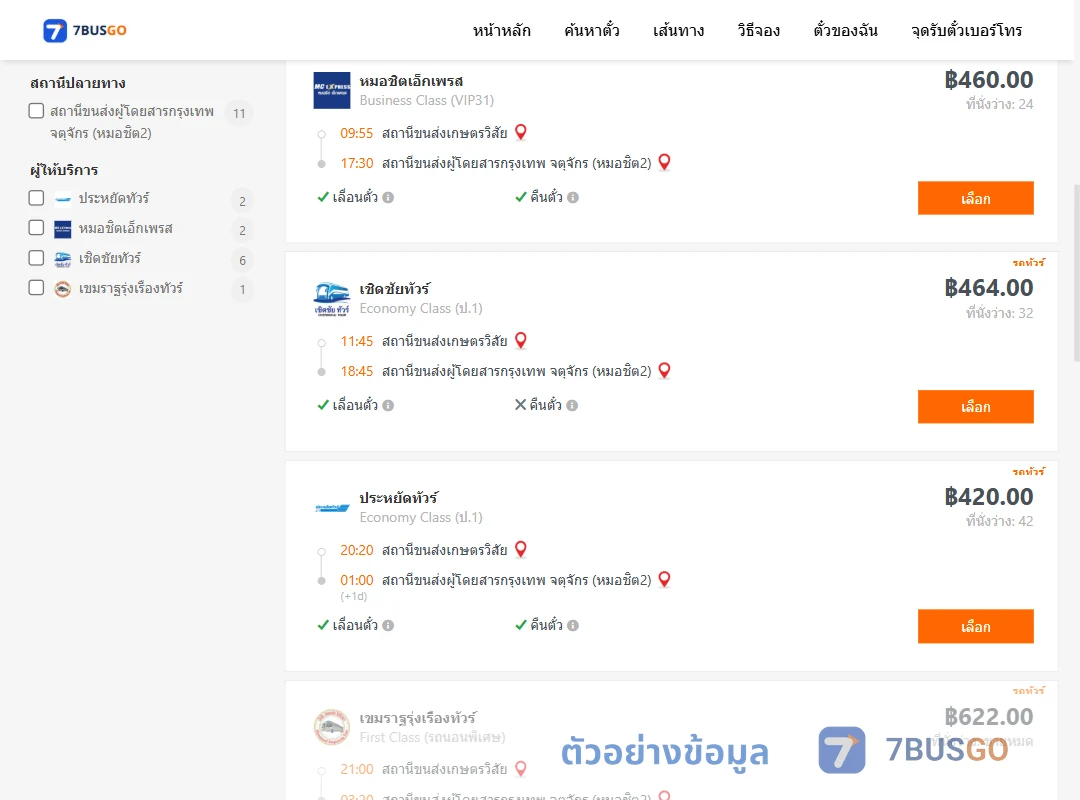The image size is (1080, 800).
Task: Click คืนตั๋ว info icon on ฿460 trip
Action: [x=573, y=198]
